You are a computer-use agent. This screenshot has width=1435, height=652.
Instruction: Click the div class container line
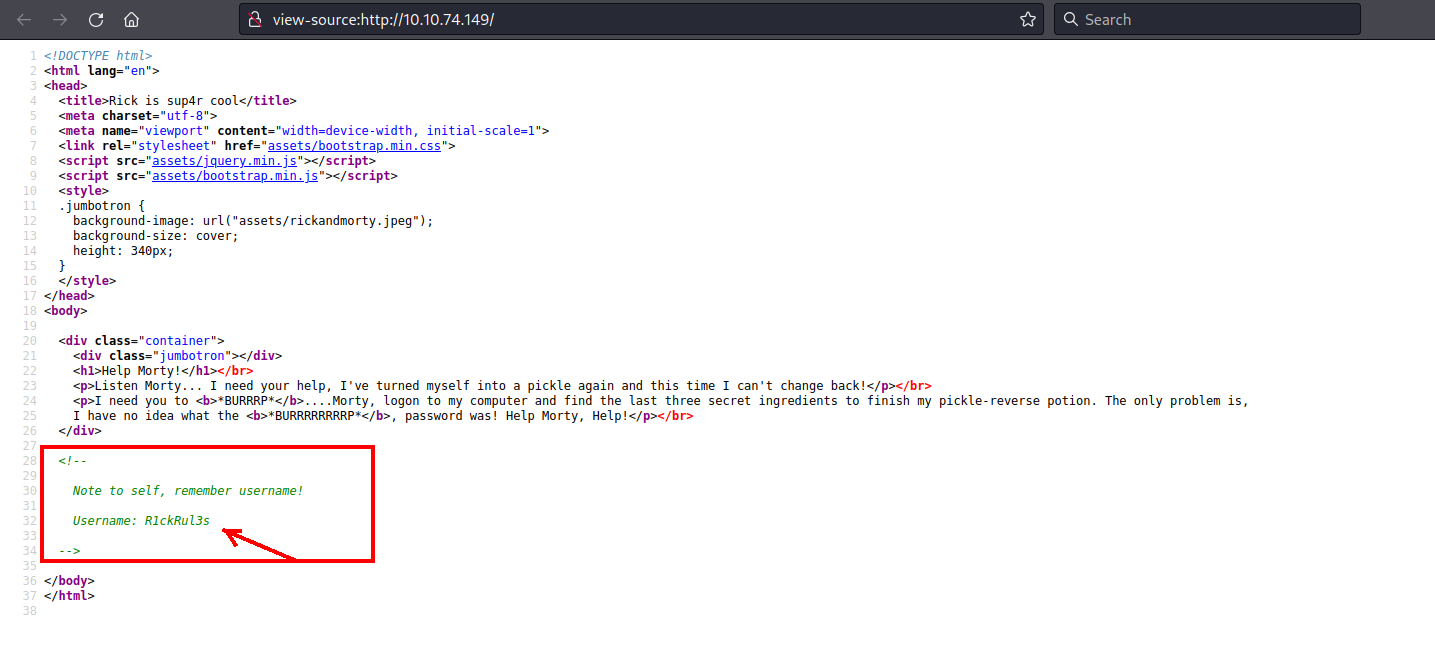[x=142, y=341]
